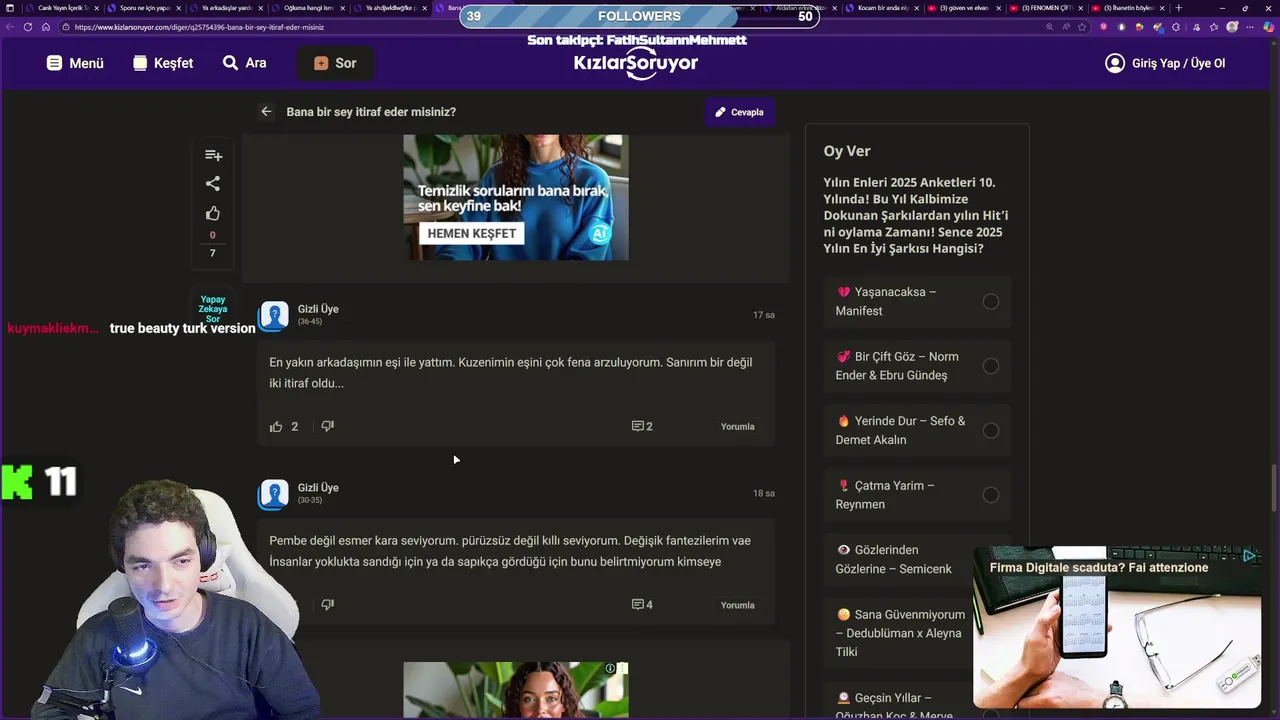
Task: Click HEMEN KEŞFET in the top ad
Action: [472, 233]
